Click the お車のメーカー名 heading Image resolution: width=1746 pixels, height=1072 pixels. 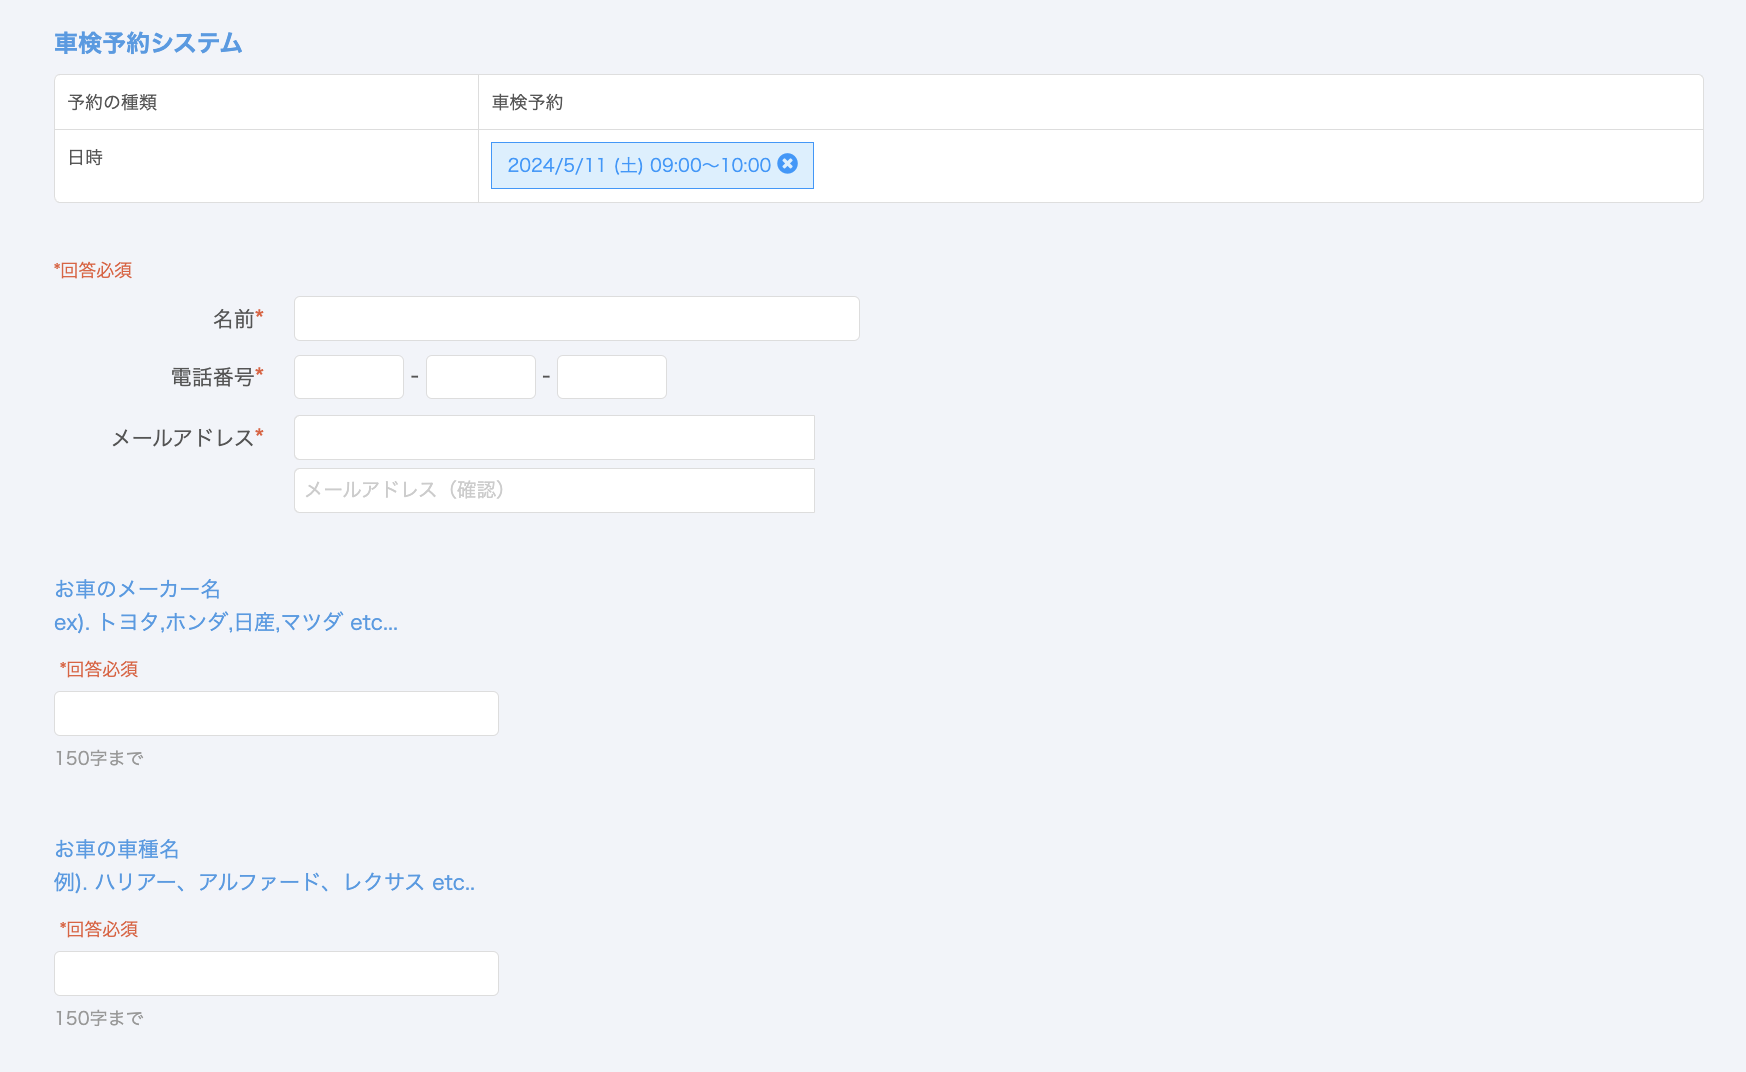click(x=137, y=589)
